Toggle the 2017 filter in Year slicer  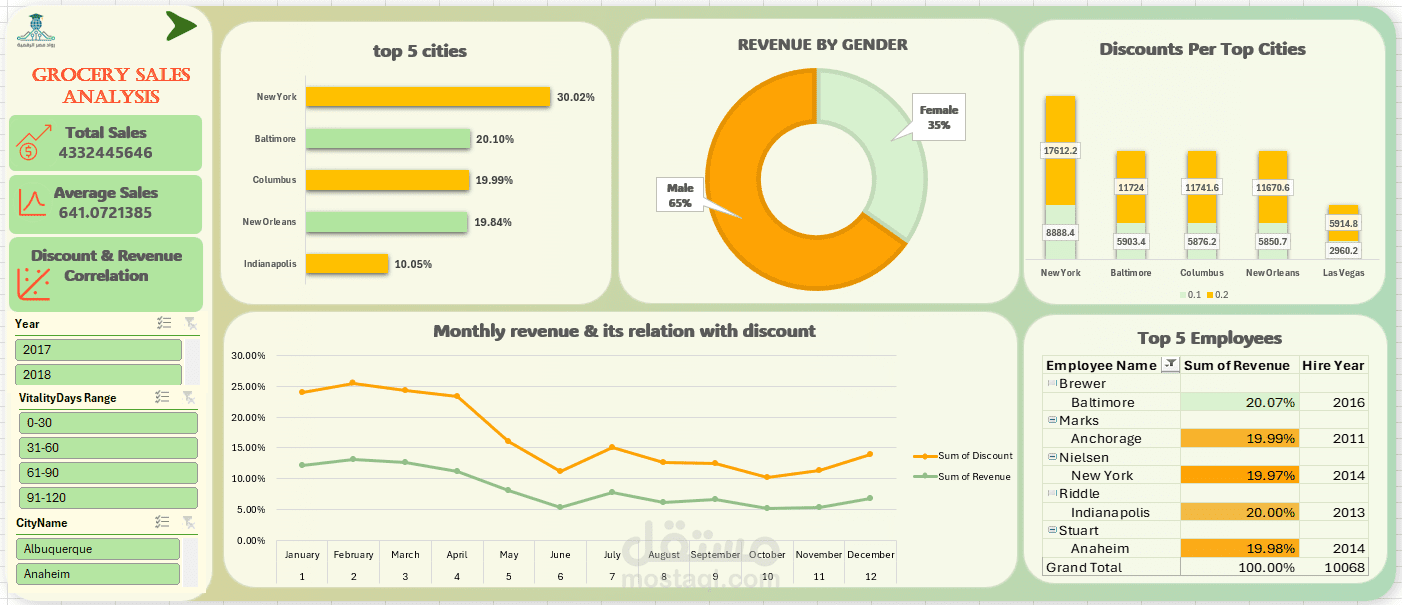click(97, 350)
